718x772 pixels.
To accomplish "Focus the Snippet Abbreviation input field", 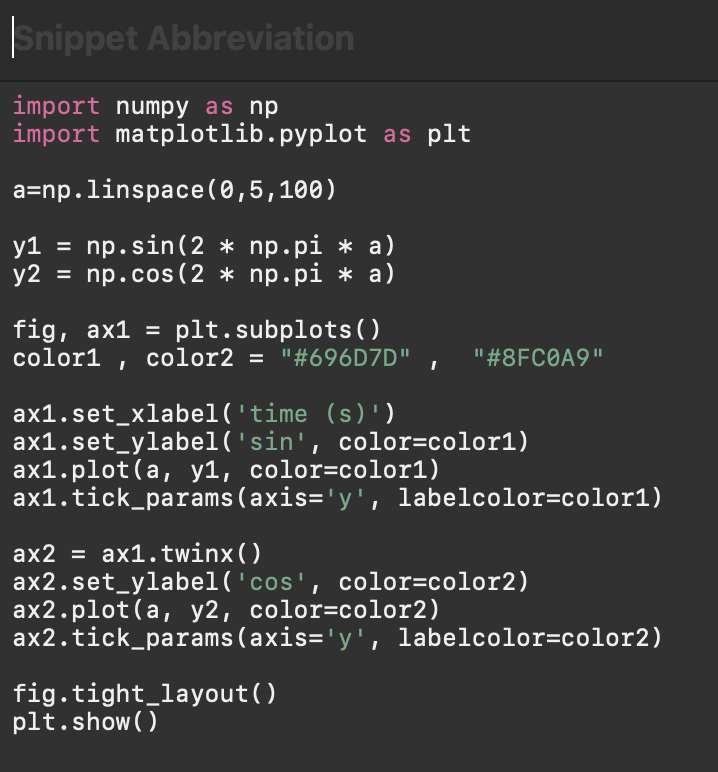I will 359,38.
